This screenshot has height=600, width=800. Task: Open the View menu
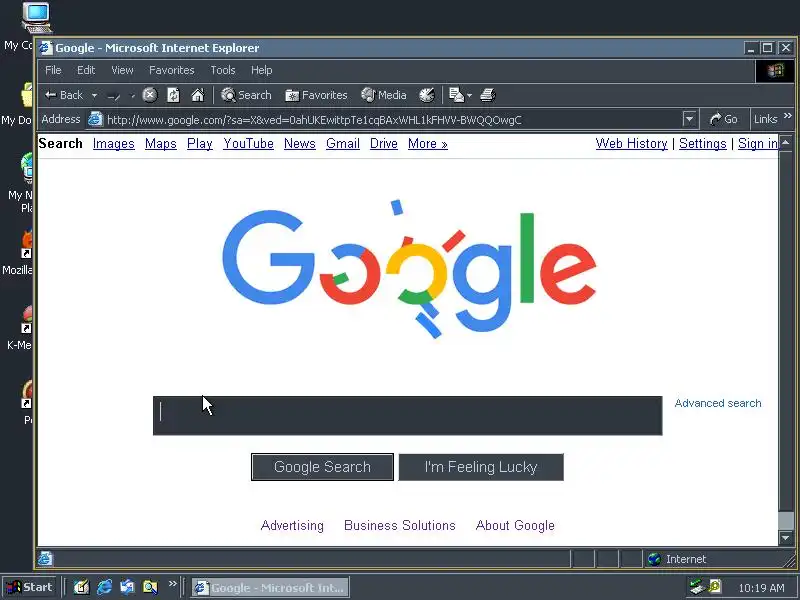click(x=122, y=70)
